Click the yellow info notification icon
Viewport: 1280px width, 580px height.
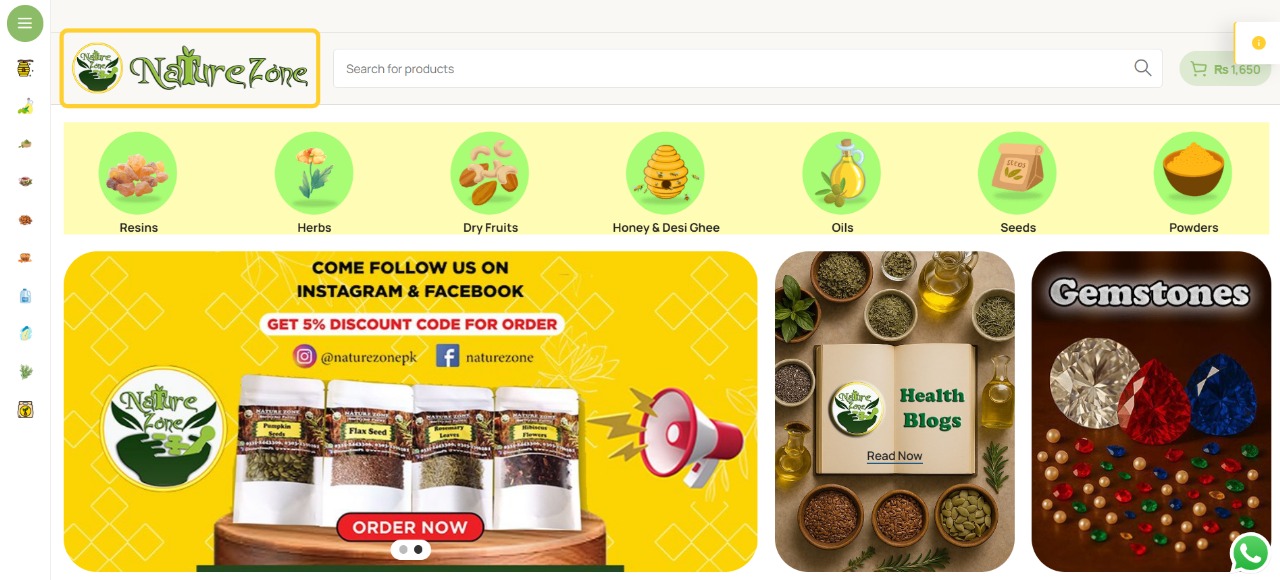coord(1259,43)
